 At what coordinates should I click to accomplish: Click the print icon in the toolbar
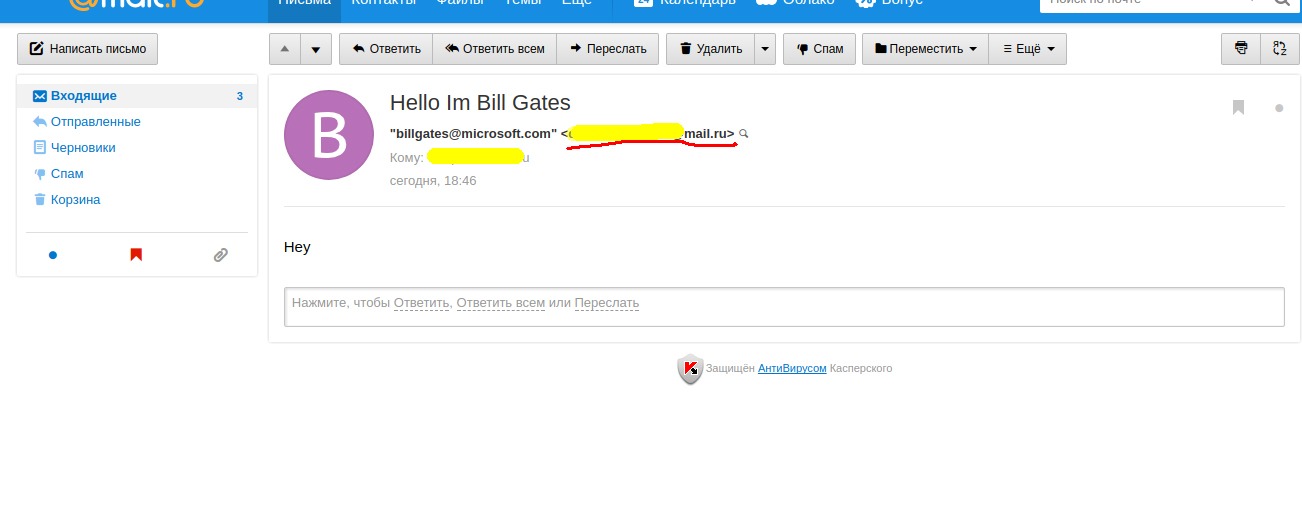(x=1241, y=48)
